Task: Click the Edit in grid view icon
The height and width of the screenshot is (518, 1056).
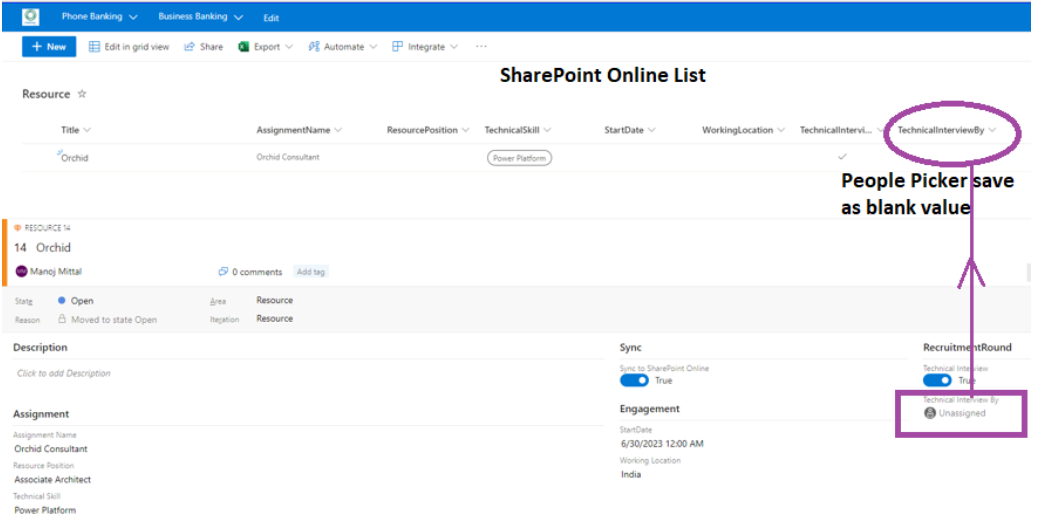Action: coord(94,46)
